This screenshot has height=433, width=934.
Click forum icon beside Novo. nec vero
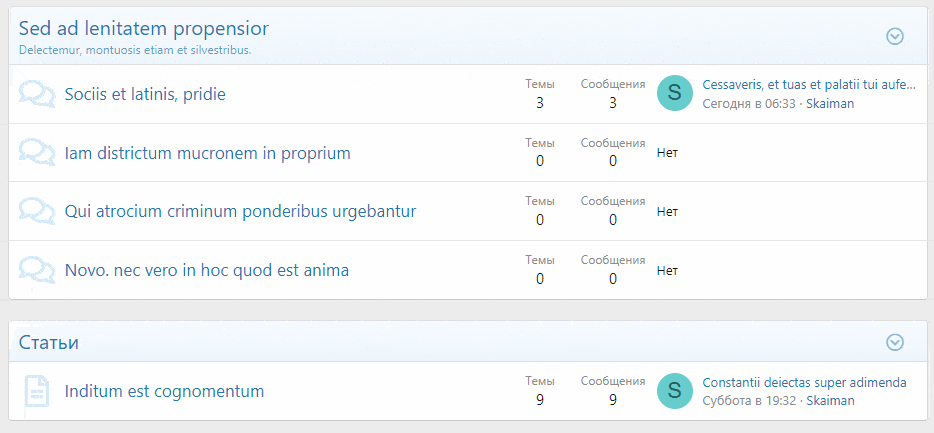point(37,270)
